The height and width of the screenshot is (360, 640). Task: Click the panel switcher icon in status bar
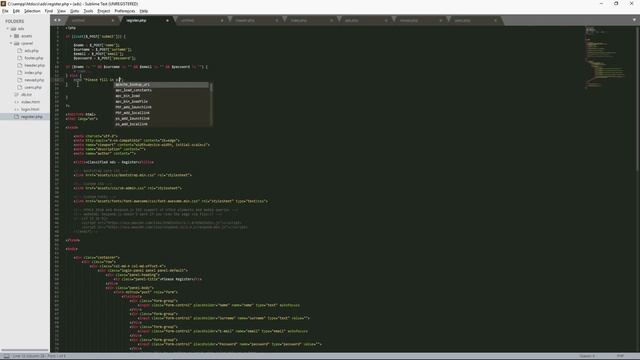coord(7,356)
